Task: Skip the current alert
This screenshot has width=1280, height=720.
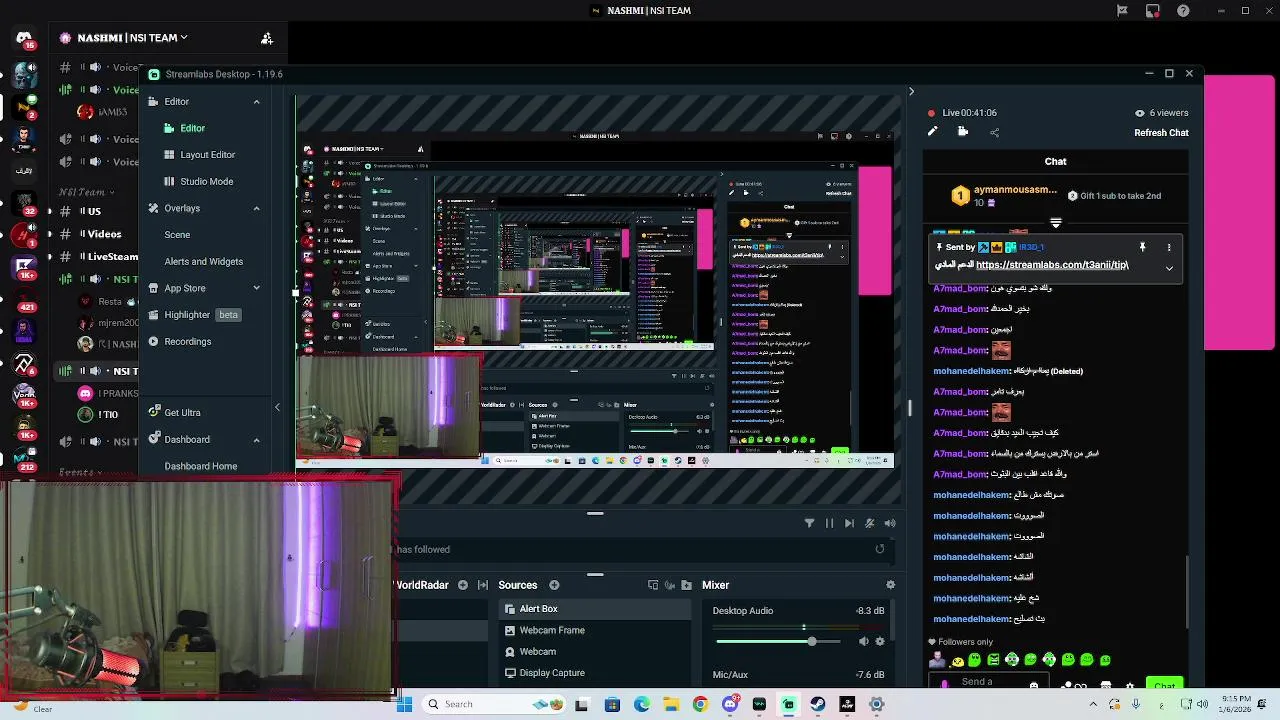Action: pyautogui.click(x=849, y=523)
